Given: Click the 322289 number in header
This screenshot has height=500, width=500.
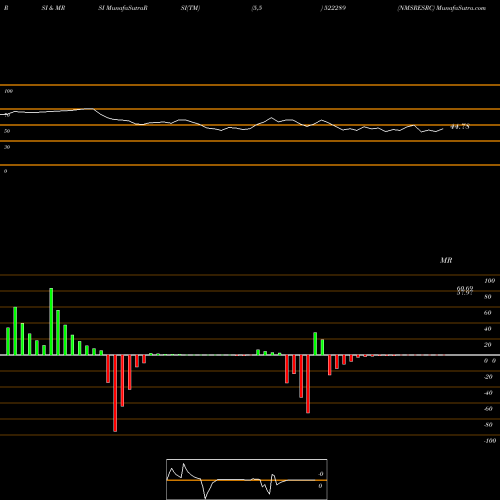Looking at the screenshot, I should coord(334,8).
